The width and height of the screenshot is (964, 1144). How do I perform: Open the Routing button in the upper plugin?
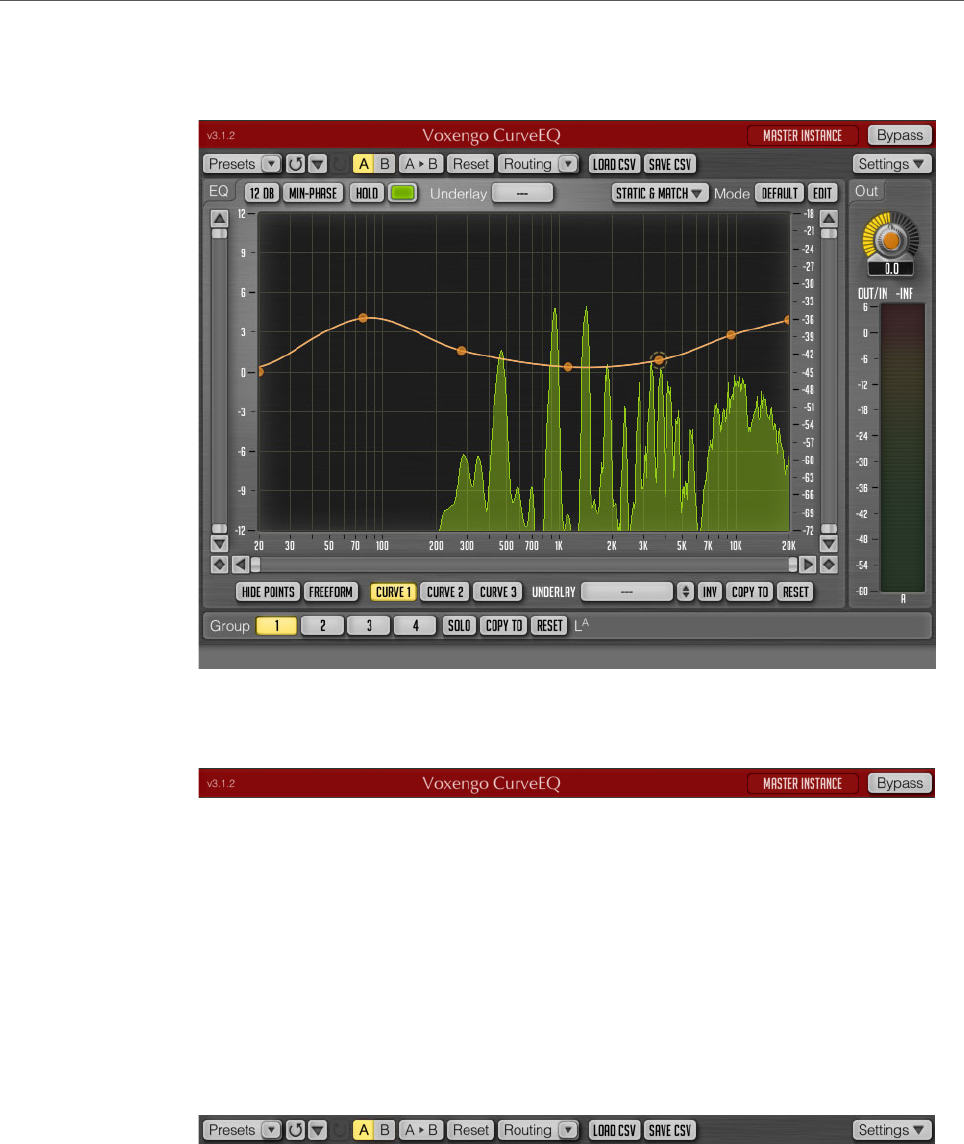point(528,164)
